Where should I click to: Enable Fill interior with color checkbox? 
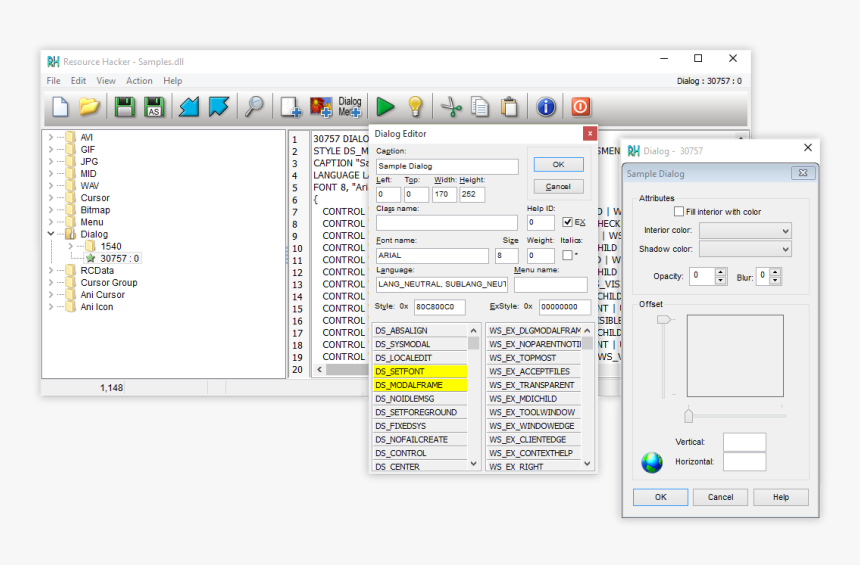pyautogui.click(x=679, y=212)
